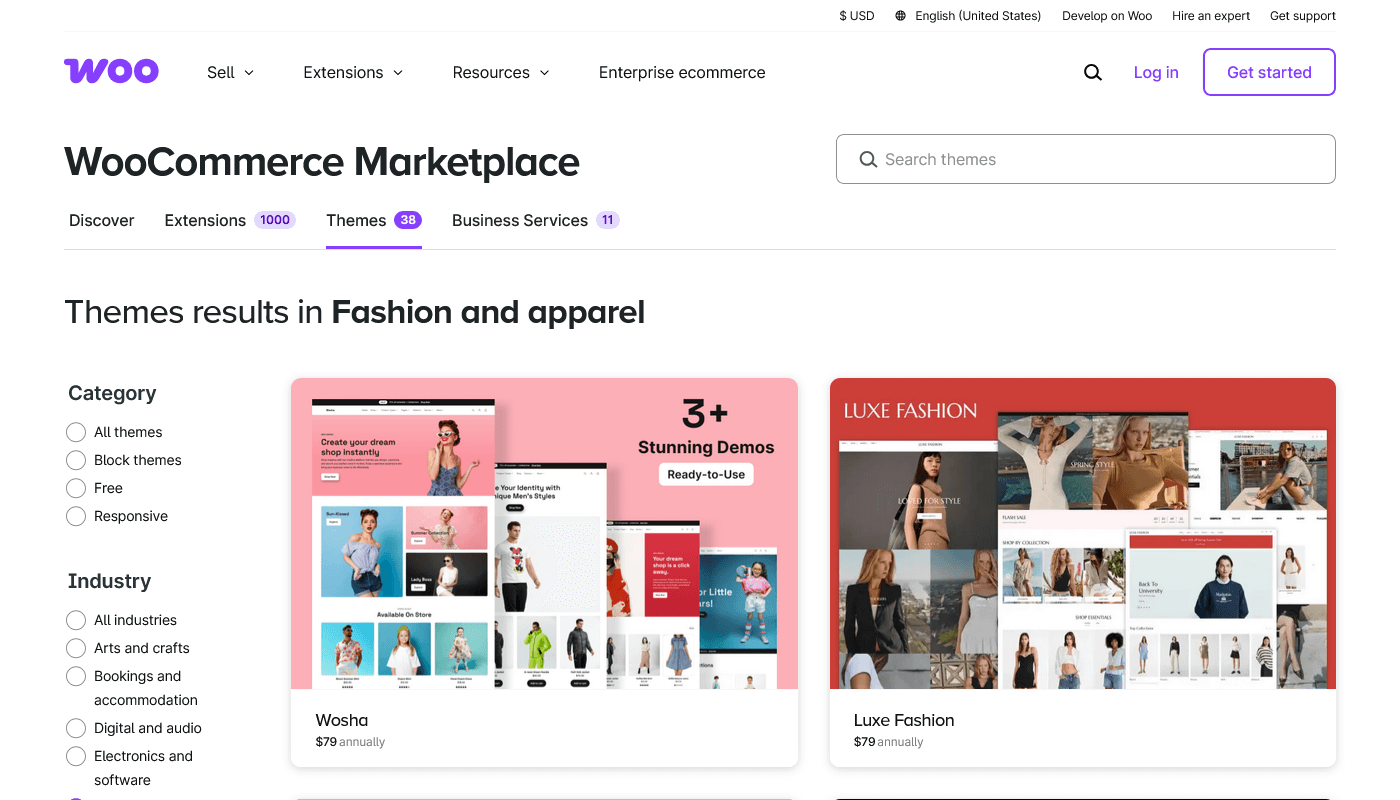The width and height of the screenshot is (1400, 800).
Task: Select the Digital and audio industry
Action: [x=76, y=728]
